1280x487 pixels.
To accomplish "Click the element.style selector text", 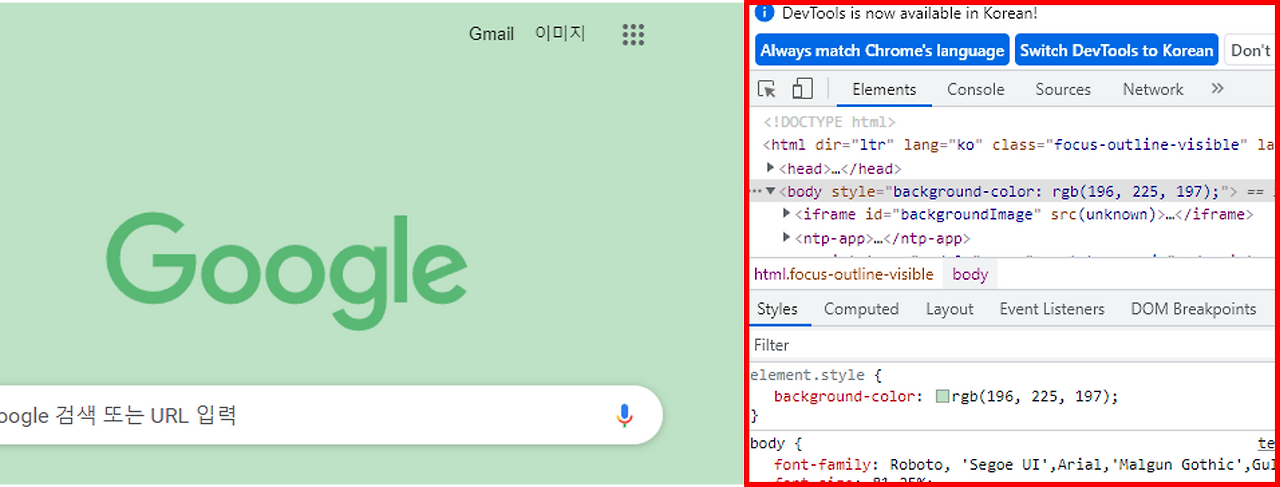I will pos(806,376).
